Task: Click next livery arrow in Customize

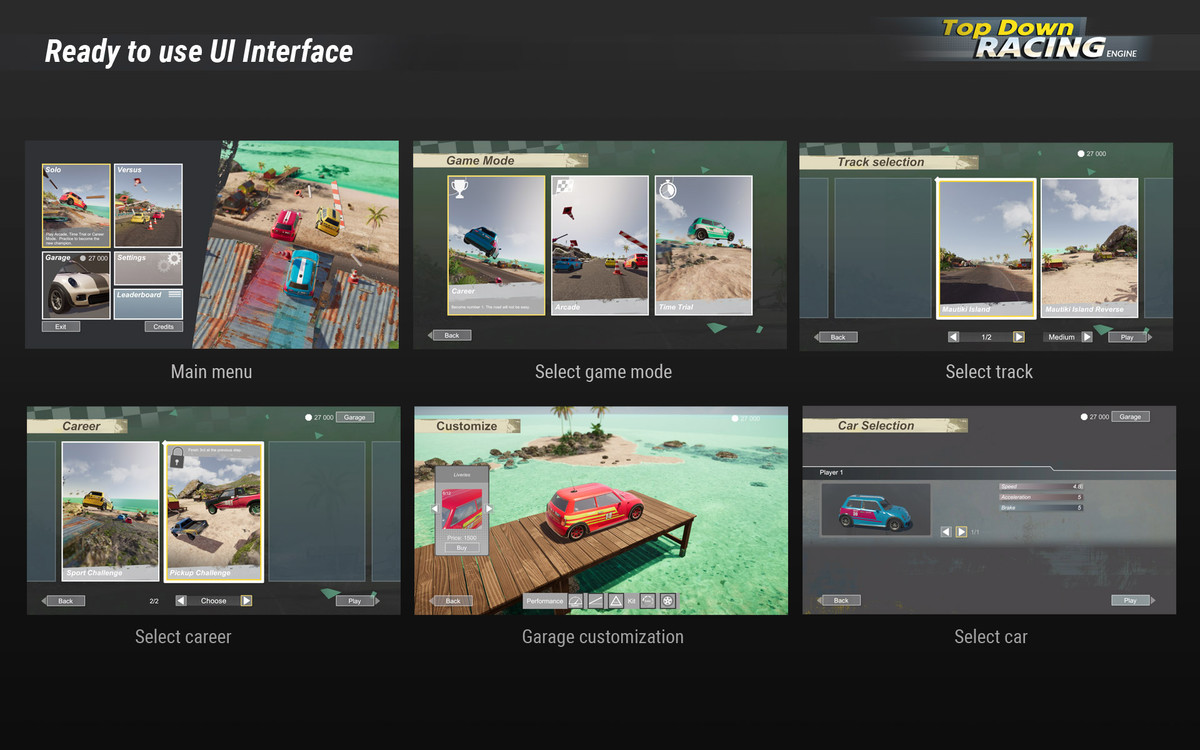Action: click(x=489, y=509)
